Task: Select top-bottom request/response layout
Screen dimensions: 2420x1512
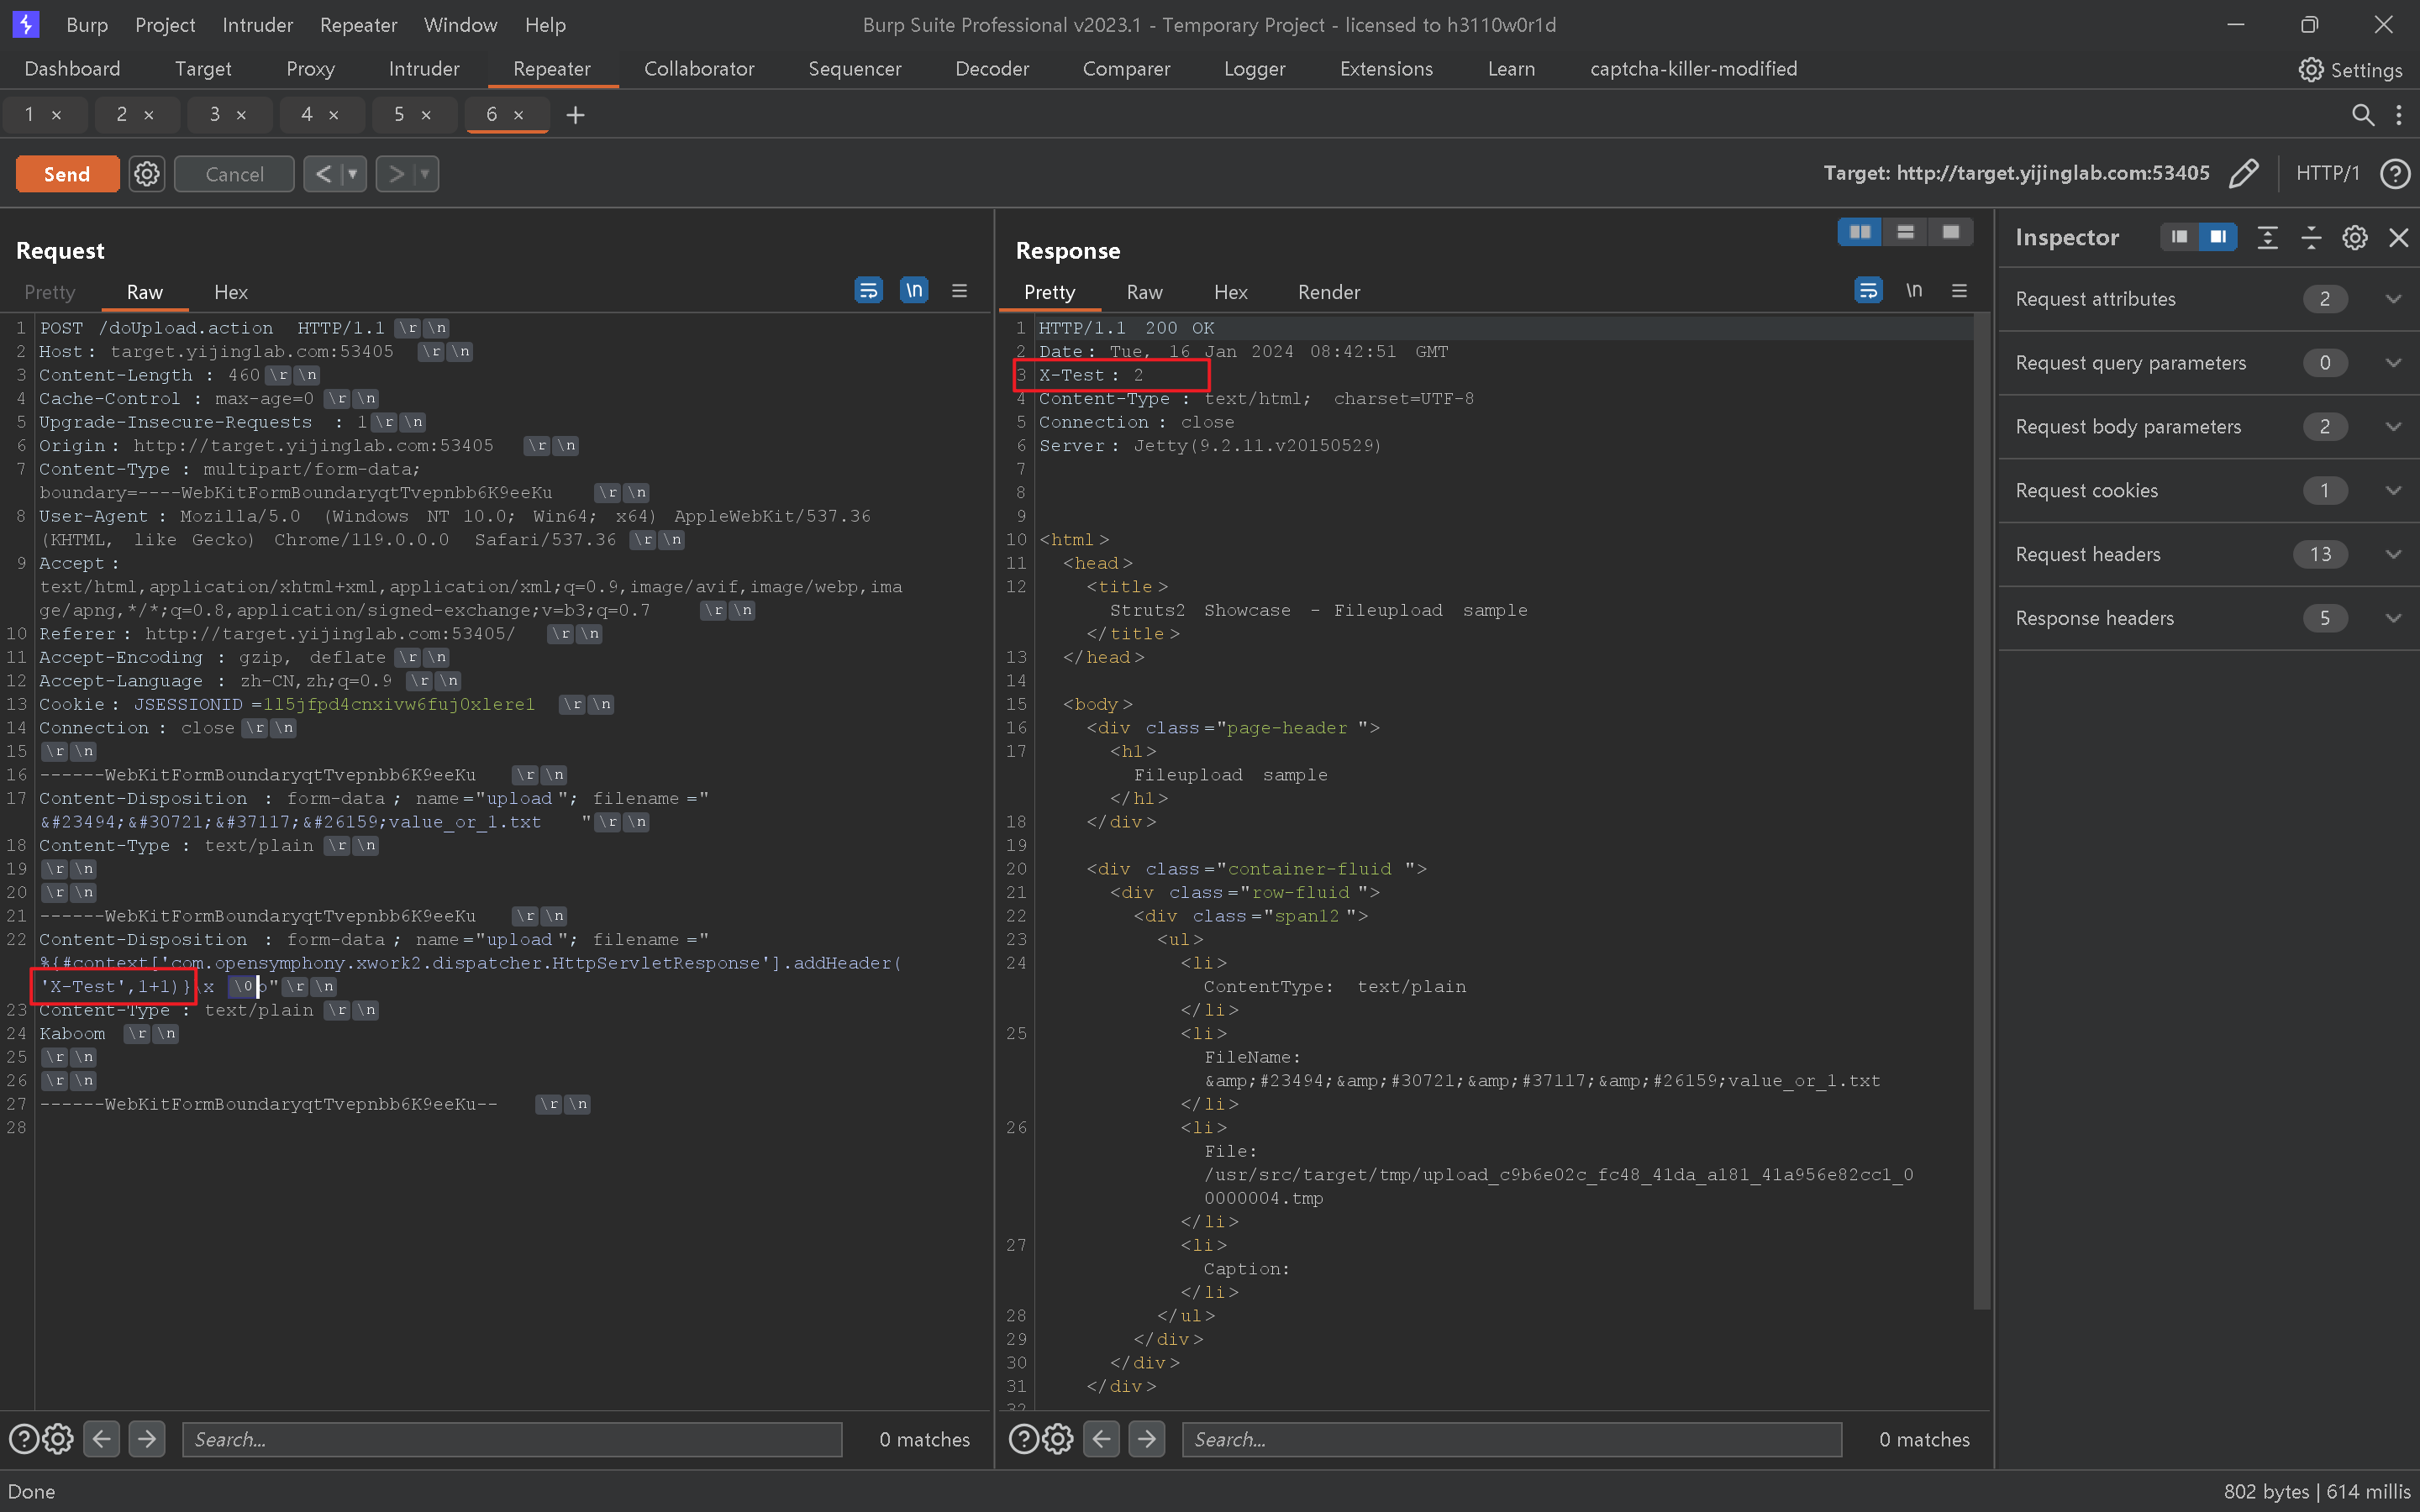Action: click(1905, 232)
